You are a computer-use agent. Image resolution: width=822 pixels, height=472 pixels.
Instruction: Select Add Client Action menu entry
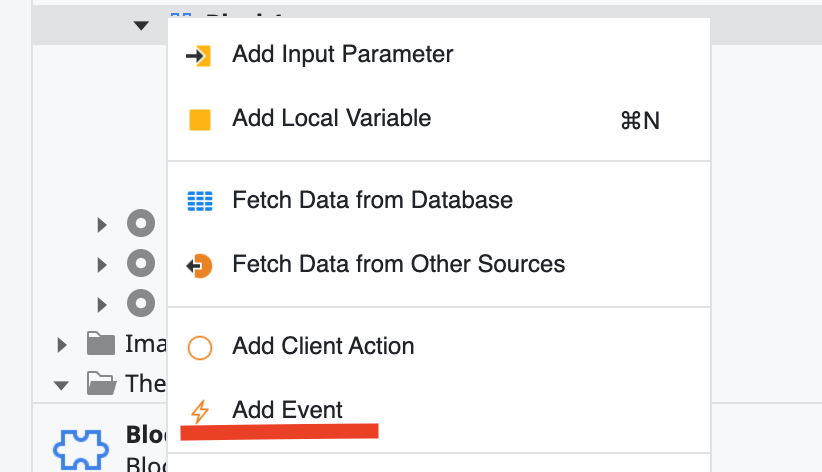(323, 347)
